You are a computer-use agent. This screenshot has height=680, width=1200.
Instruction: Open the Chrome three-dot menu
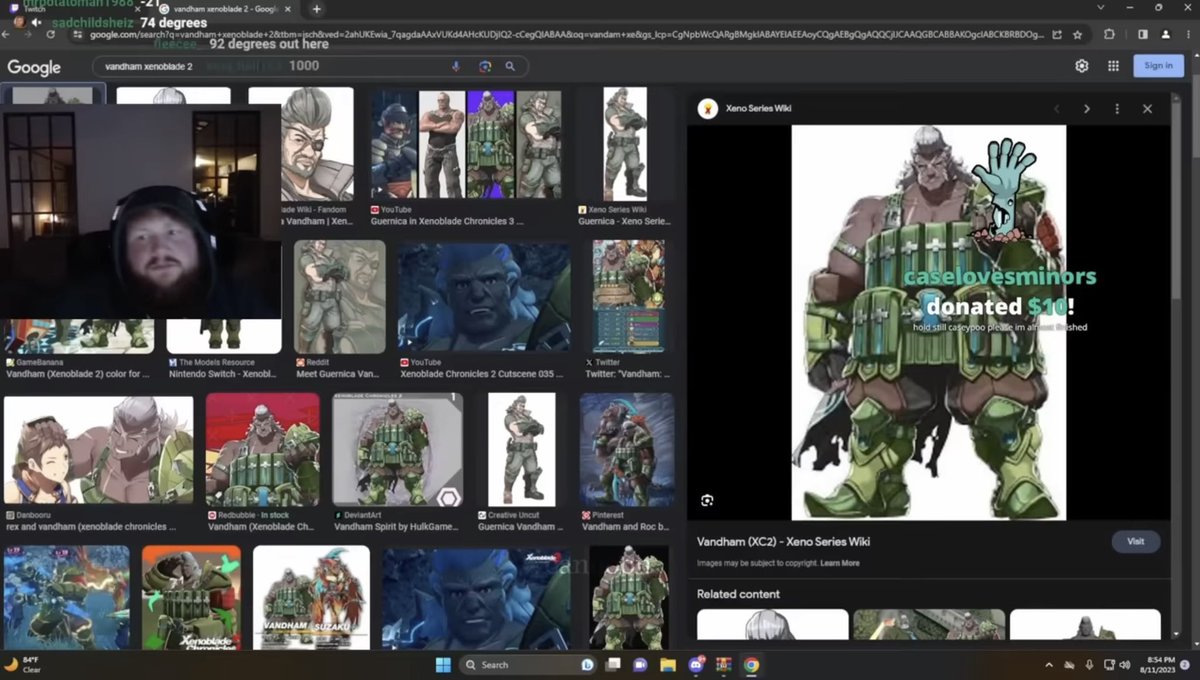pyautogui.click(x=1187, y=34)
